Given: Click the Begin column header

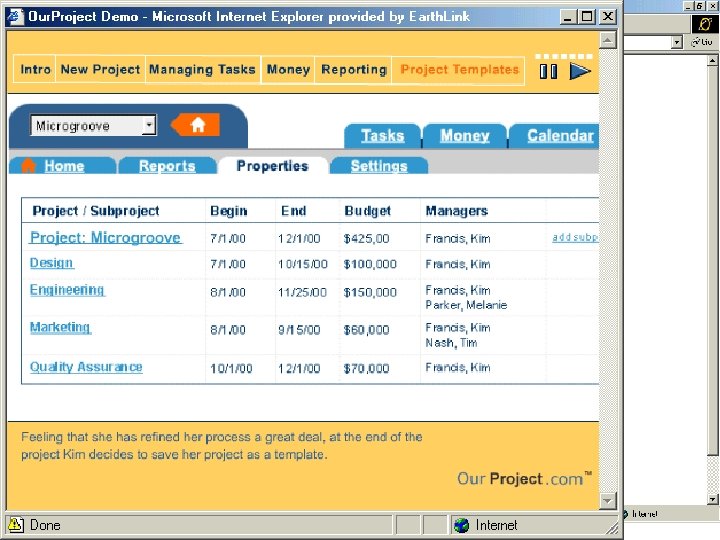Looking at the screenshot, I should (x=229, y=211).
